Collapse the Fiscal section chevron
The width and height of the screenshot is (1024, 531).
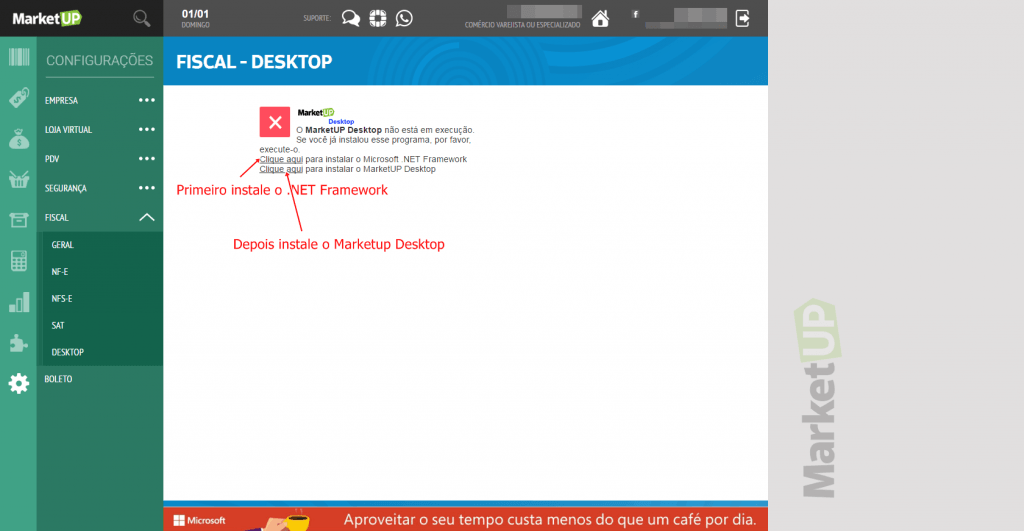[x=147, y=217]
